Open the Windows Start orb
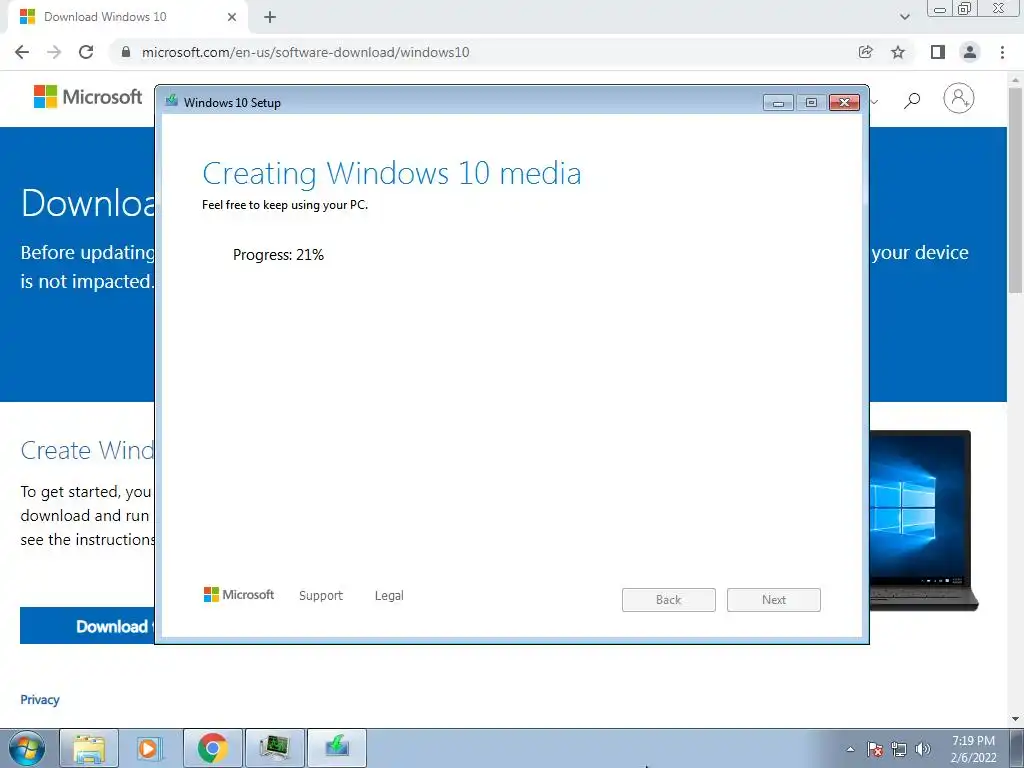 tap(27, 748)
